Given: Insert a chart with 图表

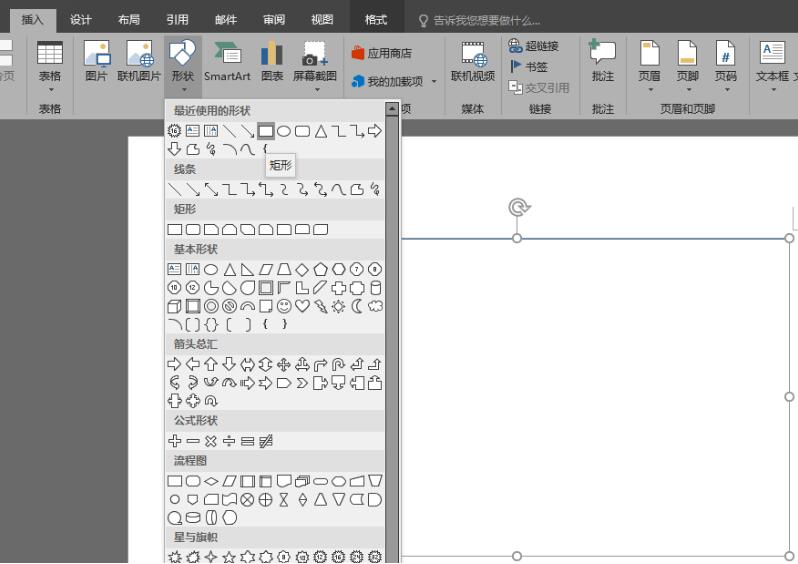Looking at the screenshot, I should (272, 60).
